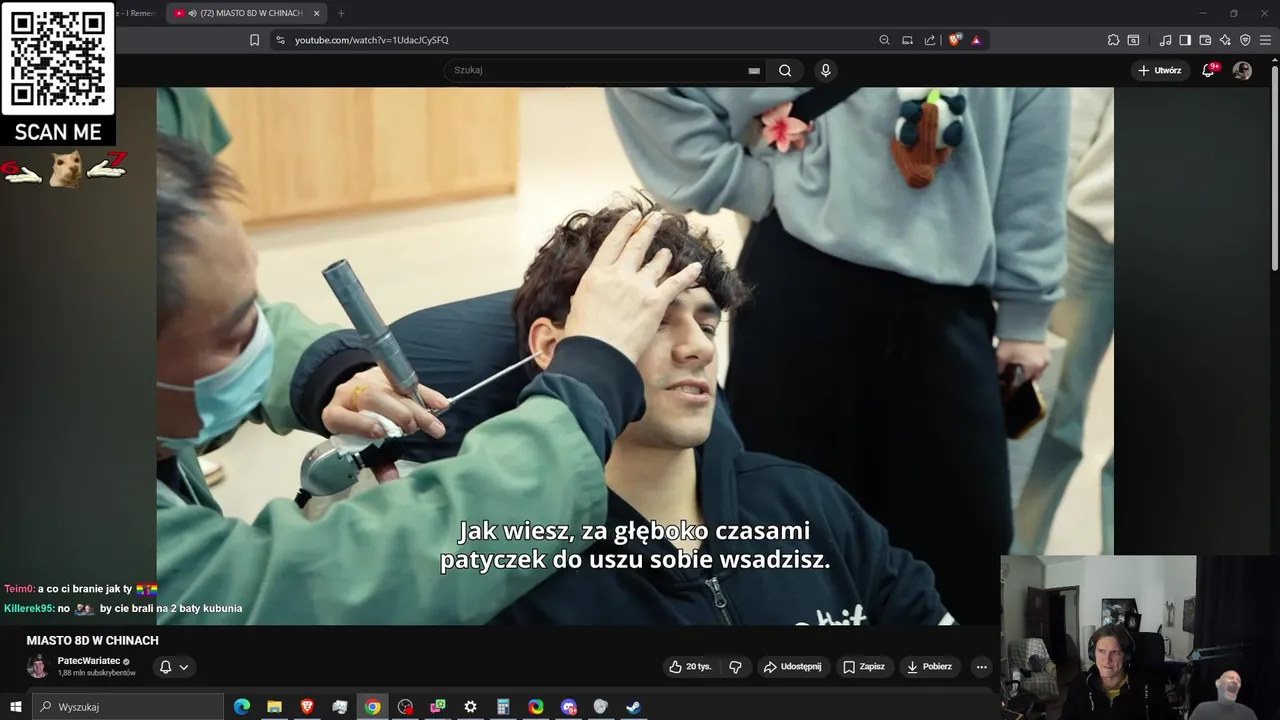This screenshot has height=720, width=1280.
Task: Open the three-dot more actions menu
Action: point(981,667)
